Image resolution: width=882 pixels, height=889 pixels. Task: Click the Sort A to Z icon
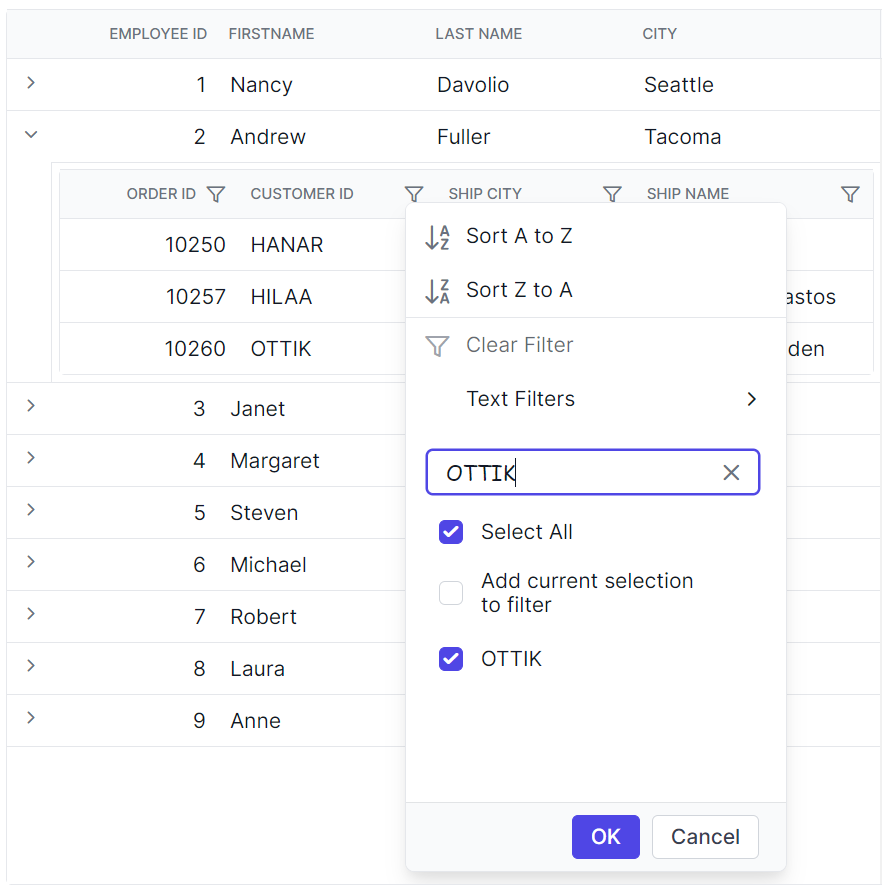pyautogui.click(x=438, y=236)
